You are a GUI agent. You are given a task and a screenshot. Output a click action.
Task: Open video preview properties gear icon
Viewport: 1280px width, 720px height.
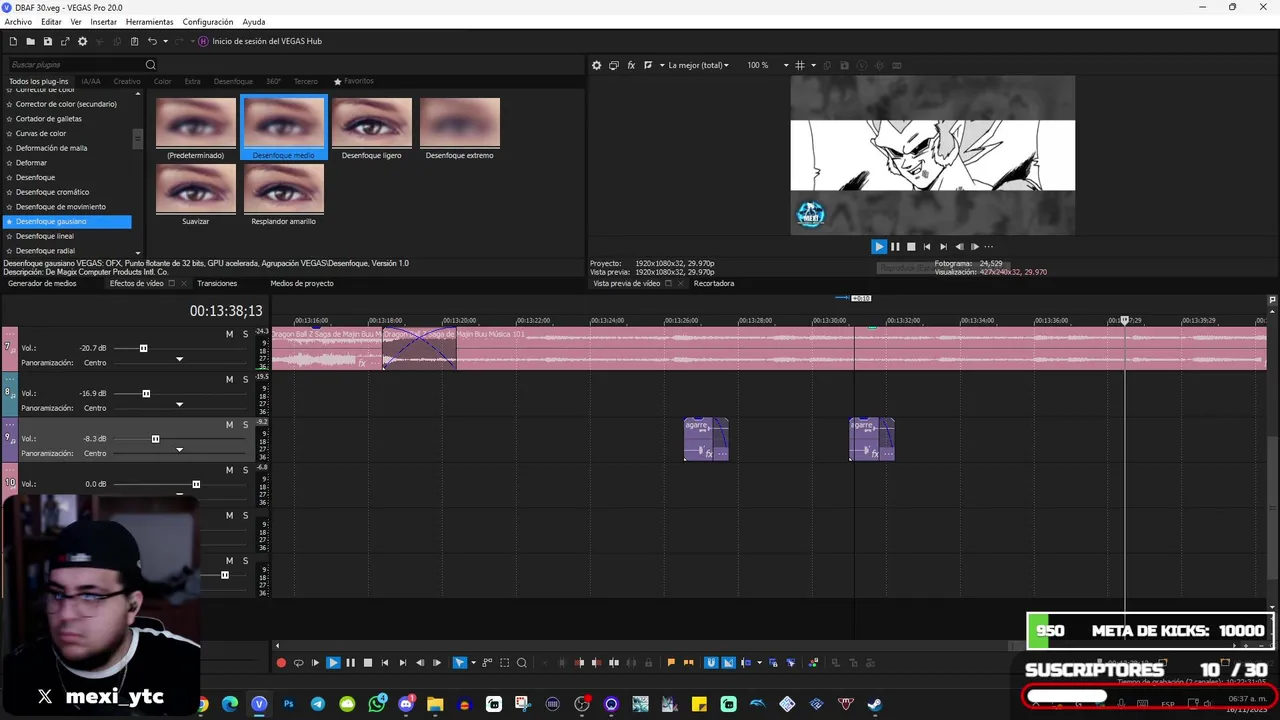(x=597, y=65)
